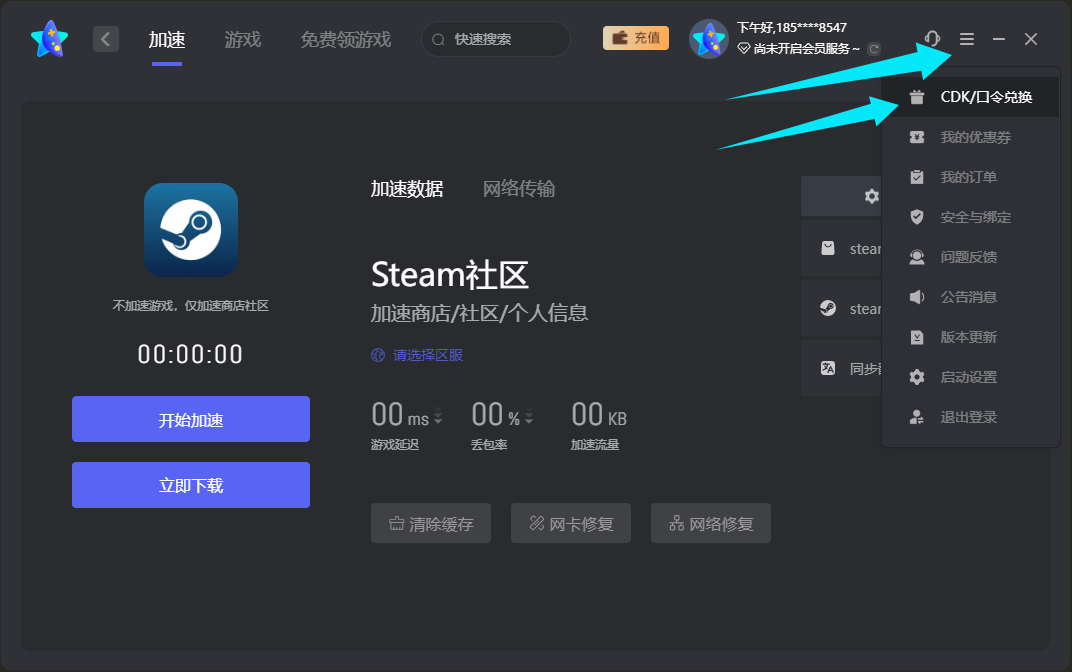This screenshot has width=1072, height=672.
Task: Open customer service headset icon
Action: click(932, 39)
